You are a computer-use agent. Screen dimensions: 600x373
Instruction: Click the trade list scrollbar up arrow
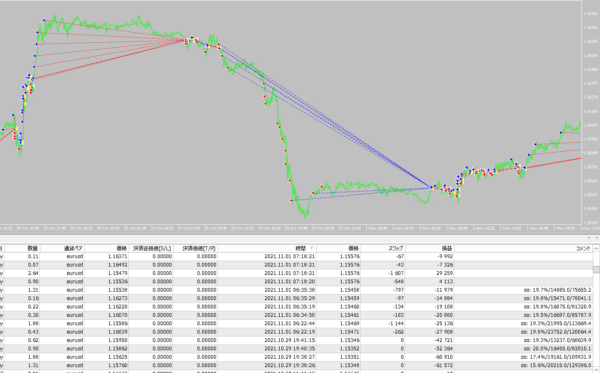pyautogui.click(x=596, y=249)
